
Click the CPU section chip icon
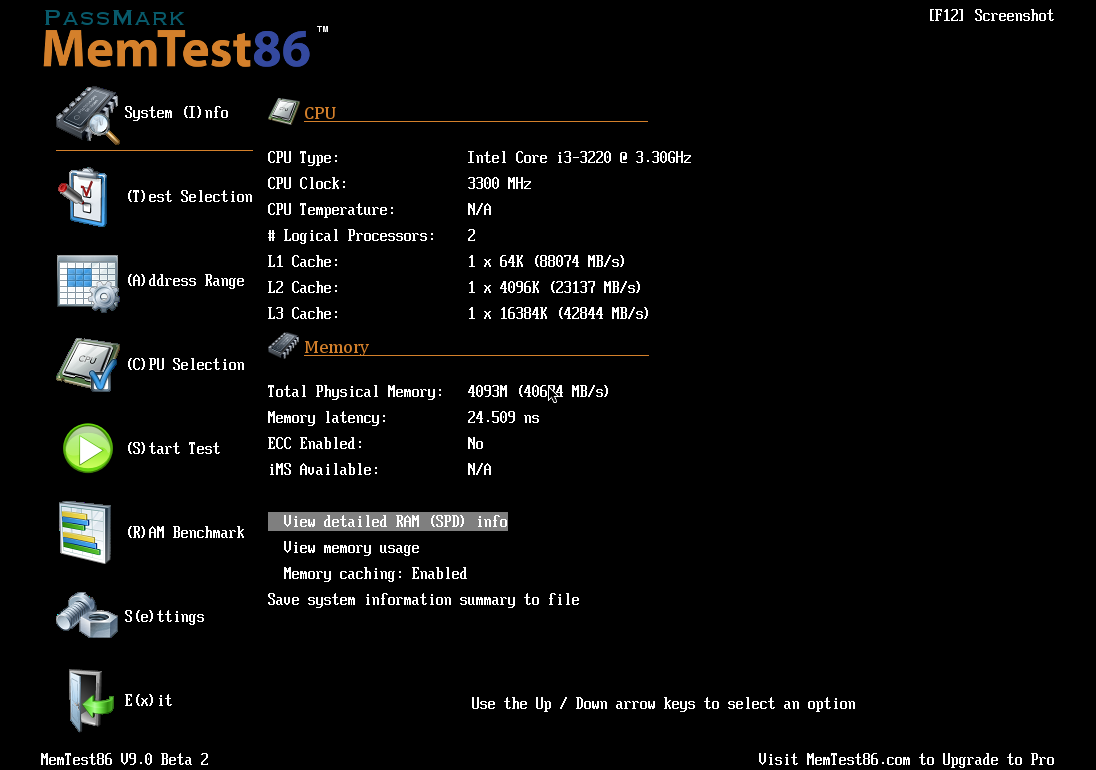pos(283,111)
